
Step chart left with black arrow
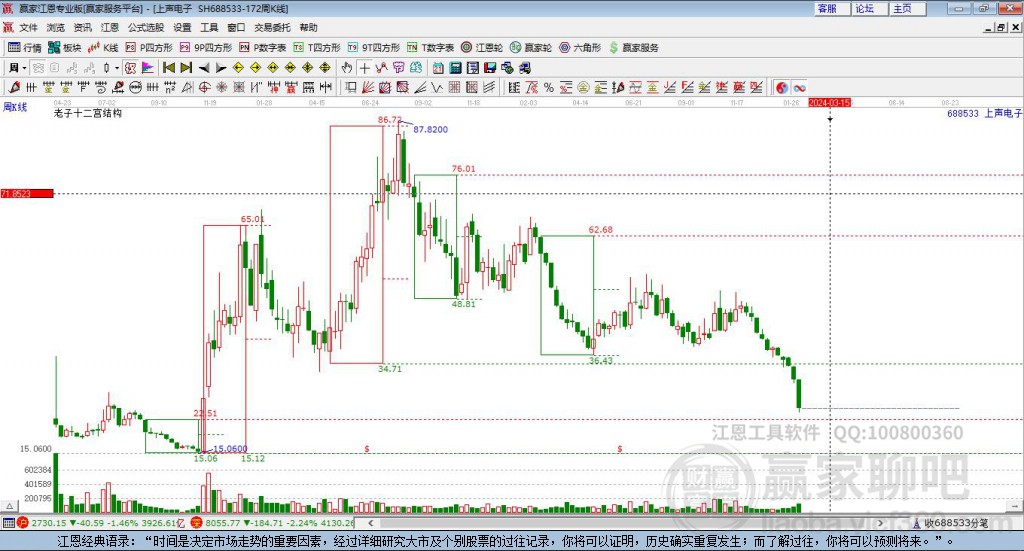point(204,68)
